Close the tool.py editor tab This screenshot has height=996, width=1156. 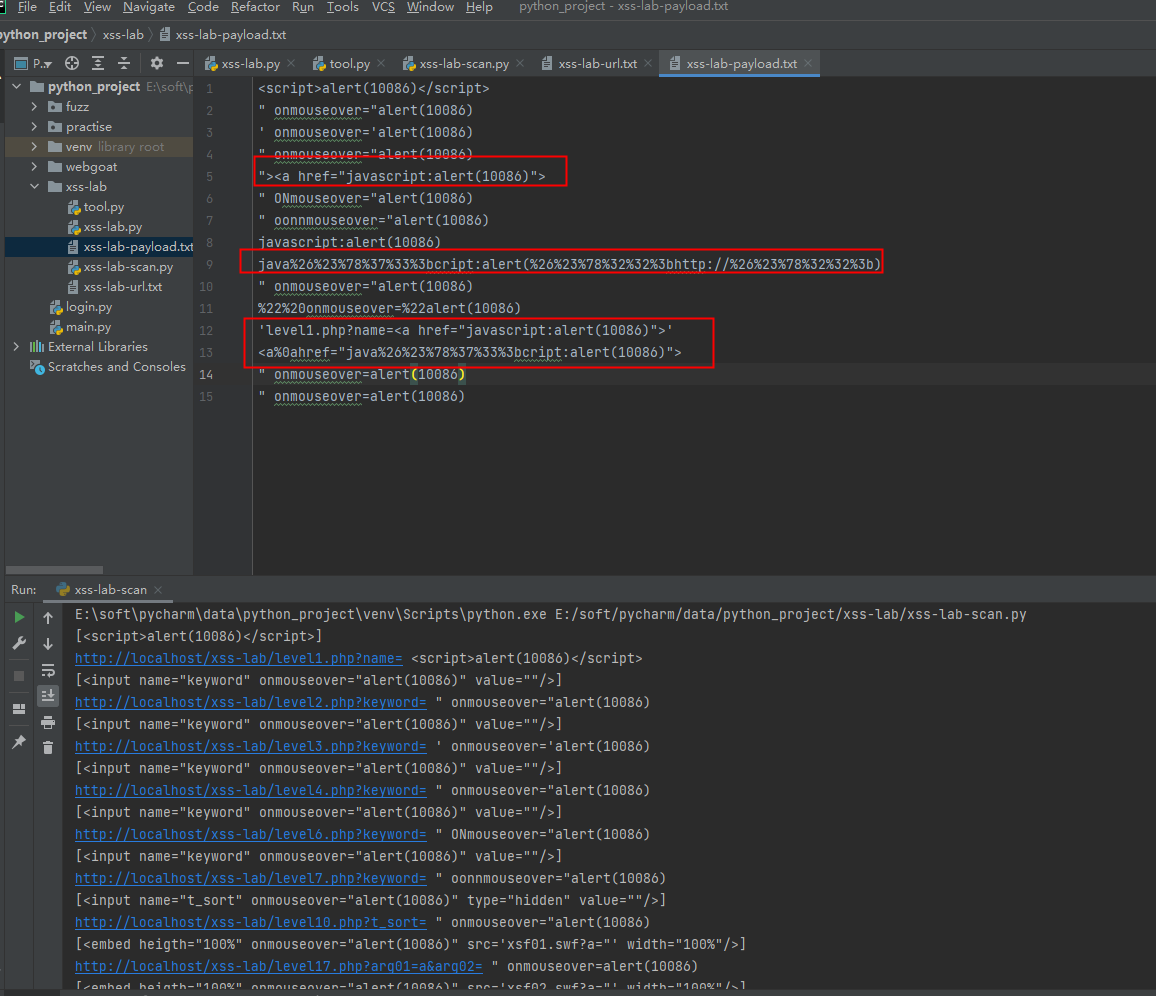380,63
